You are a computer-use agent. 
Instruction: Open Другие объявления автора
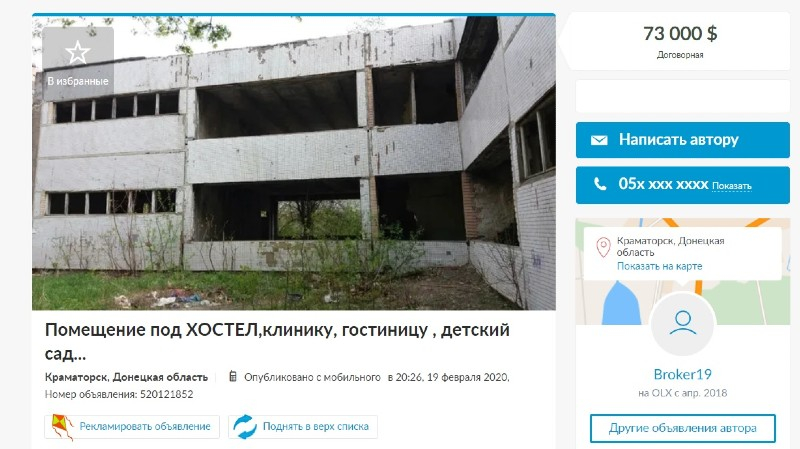click(683, 428)
